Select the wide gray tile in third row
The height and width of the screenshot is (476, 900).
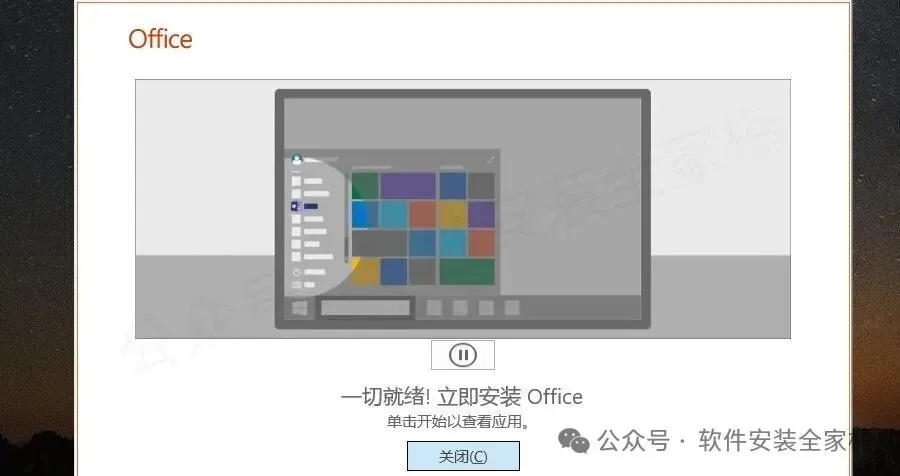tap(379, 243)
